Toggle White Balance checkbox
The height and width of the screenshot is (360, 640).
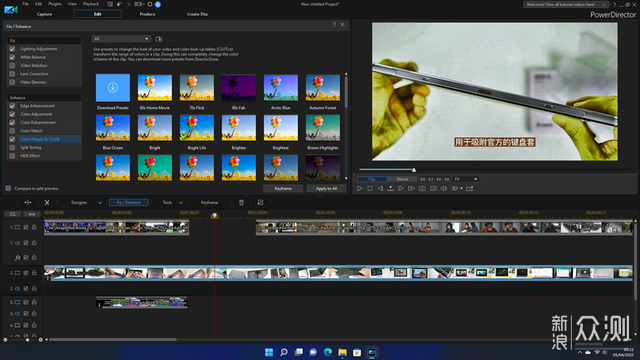pos(12,57)
